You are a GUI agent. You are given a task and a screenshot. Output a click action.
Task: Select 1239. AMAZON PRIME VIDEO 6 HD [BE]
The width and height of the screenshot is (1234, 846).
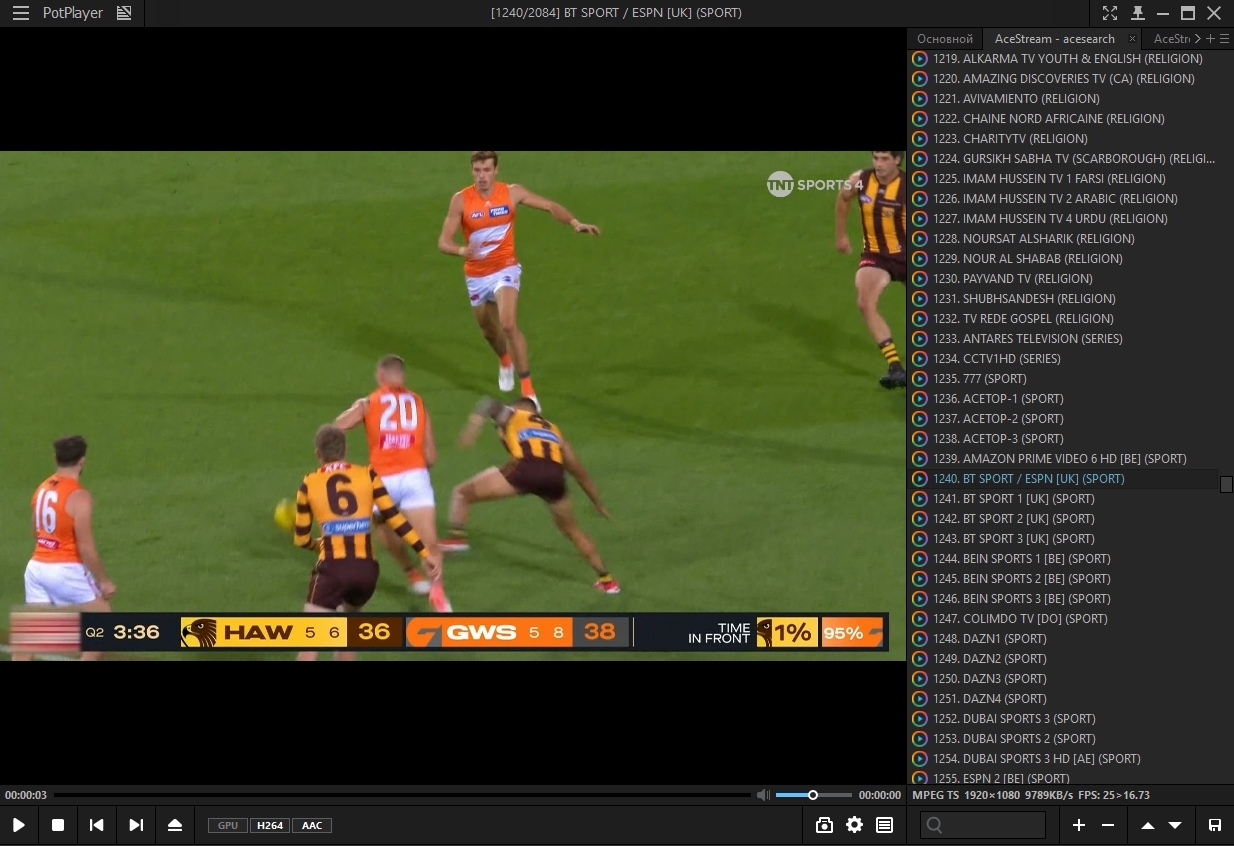(x=1064, y=459)
